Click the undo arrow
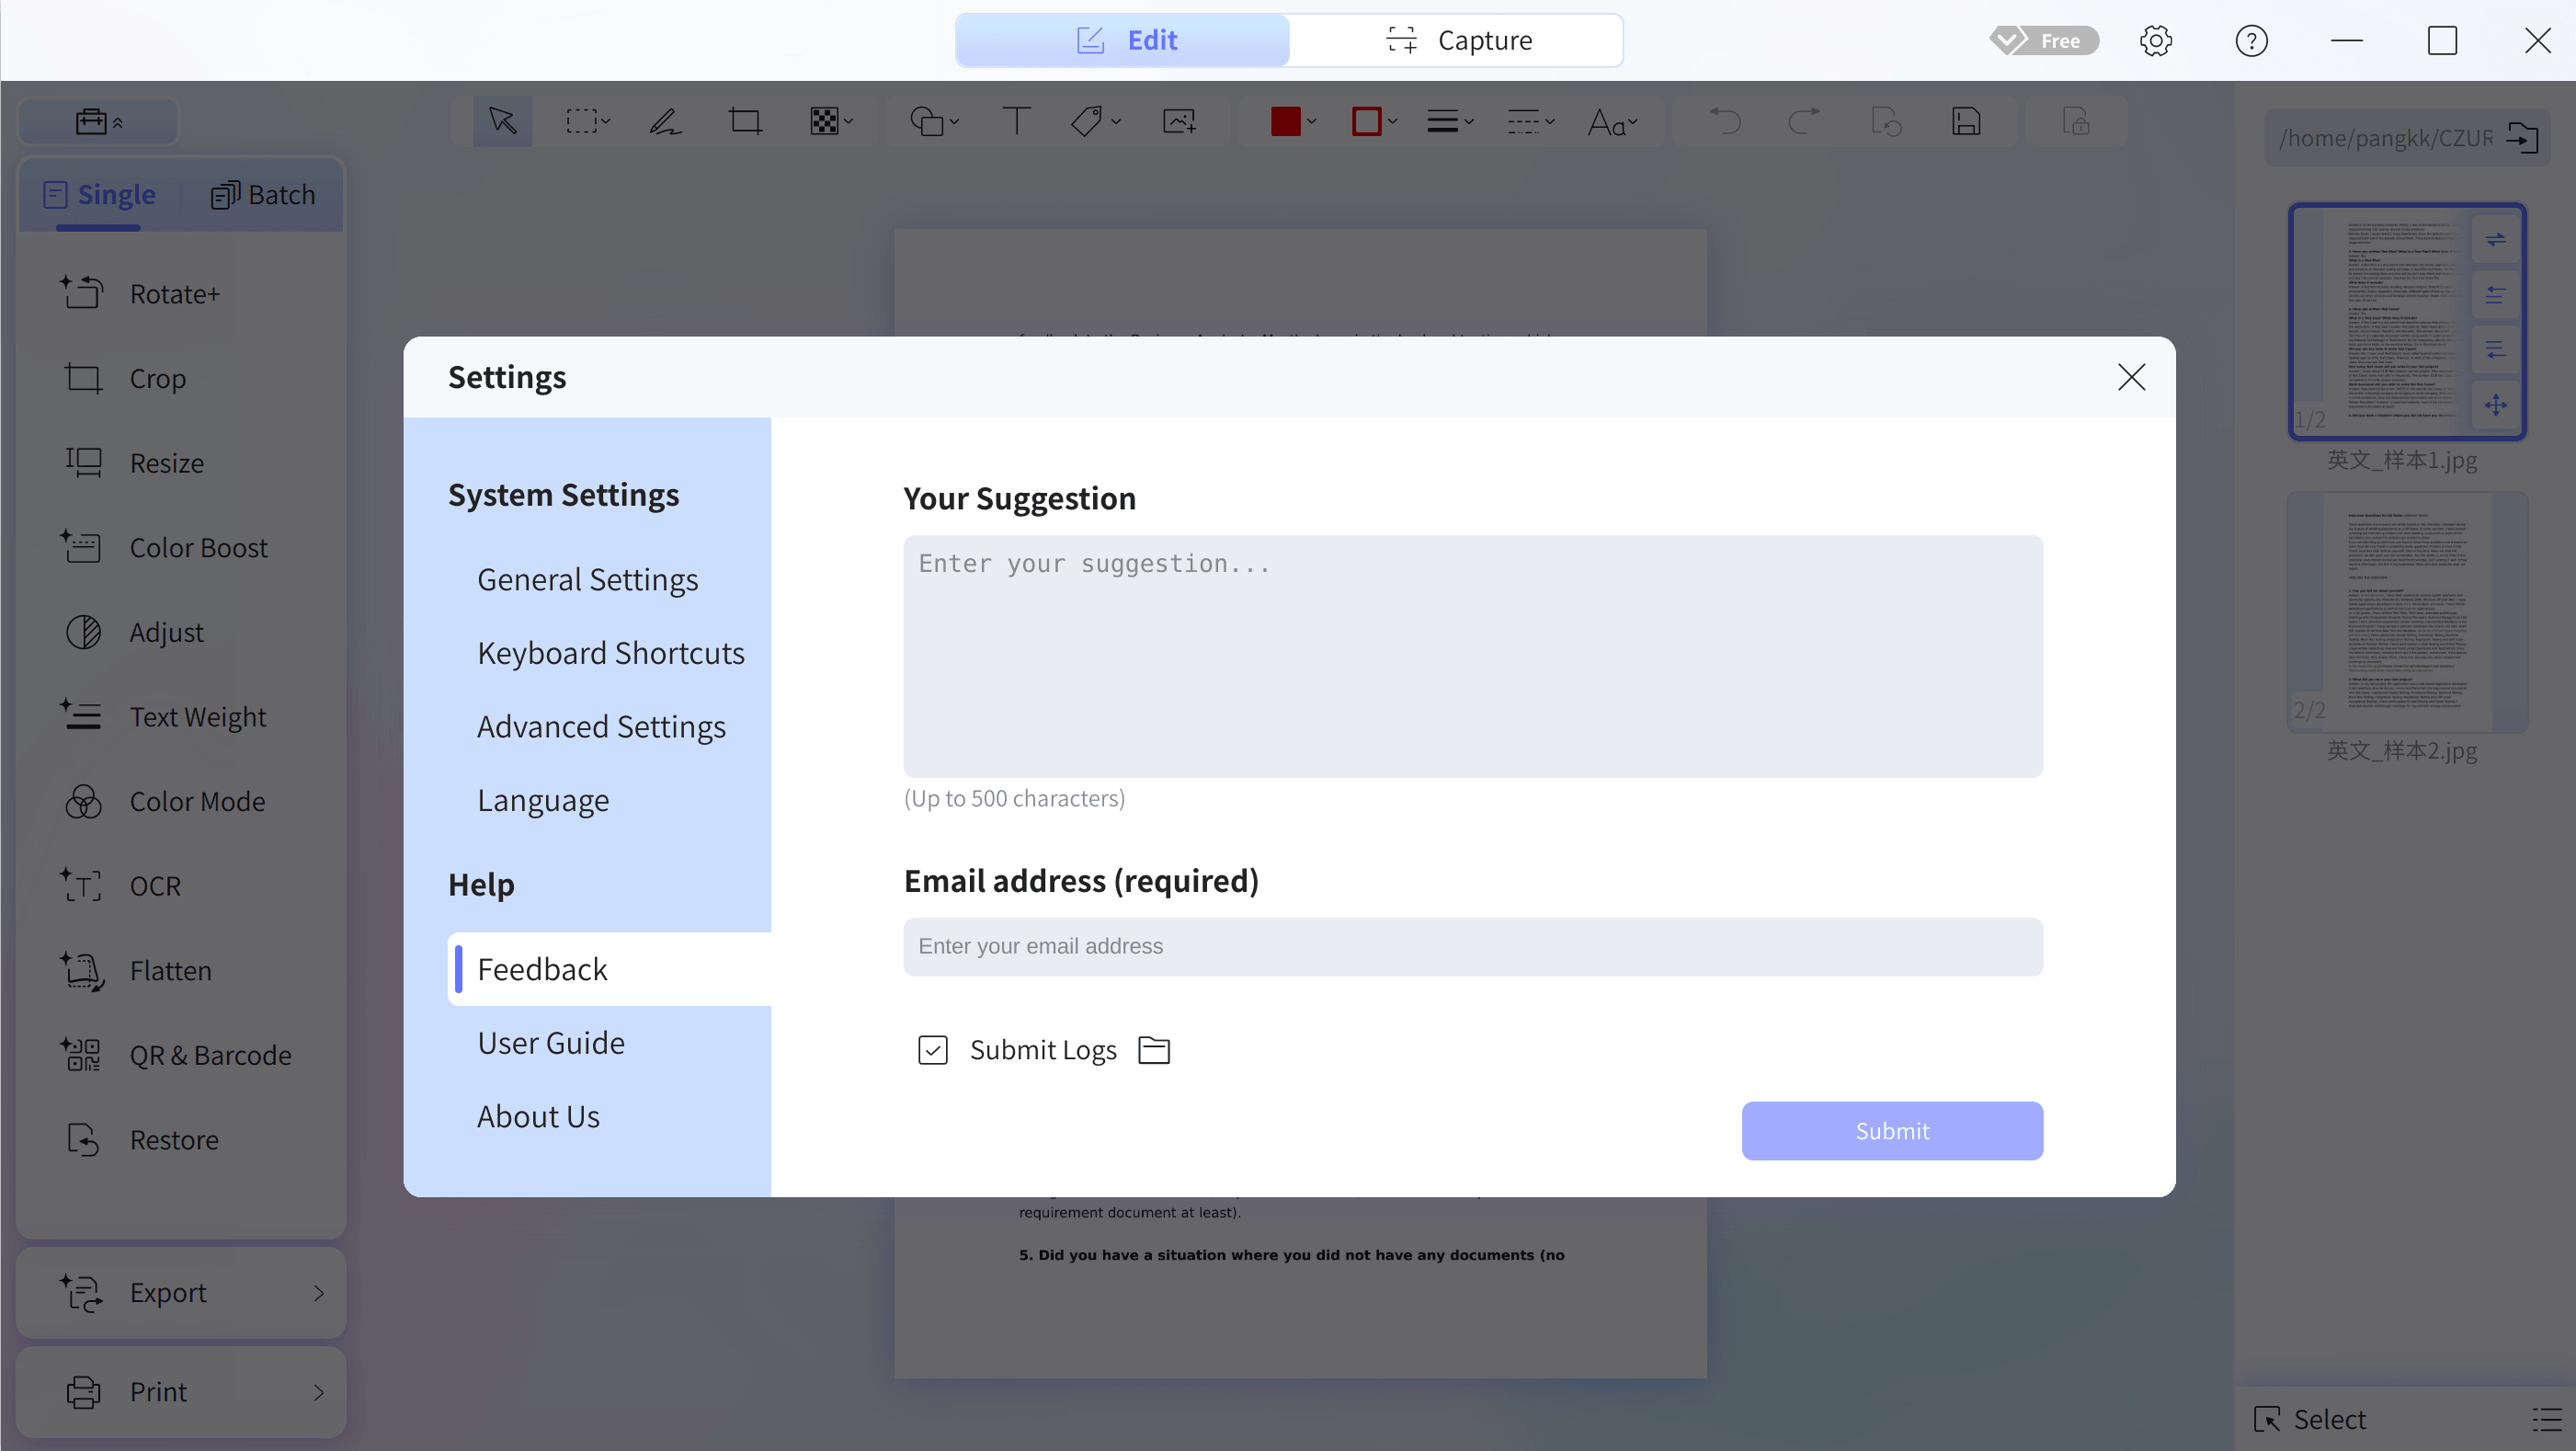The height and width of the screenshot is (1451, 2576). [1724, 121]
